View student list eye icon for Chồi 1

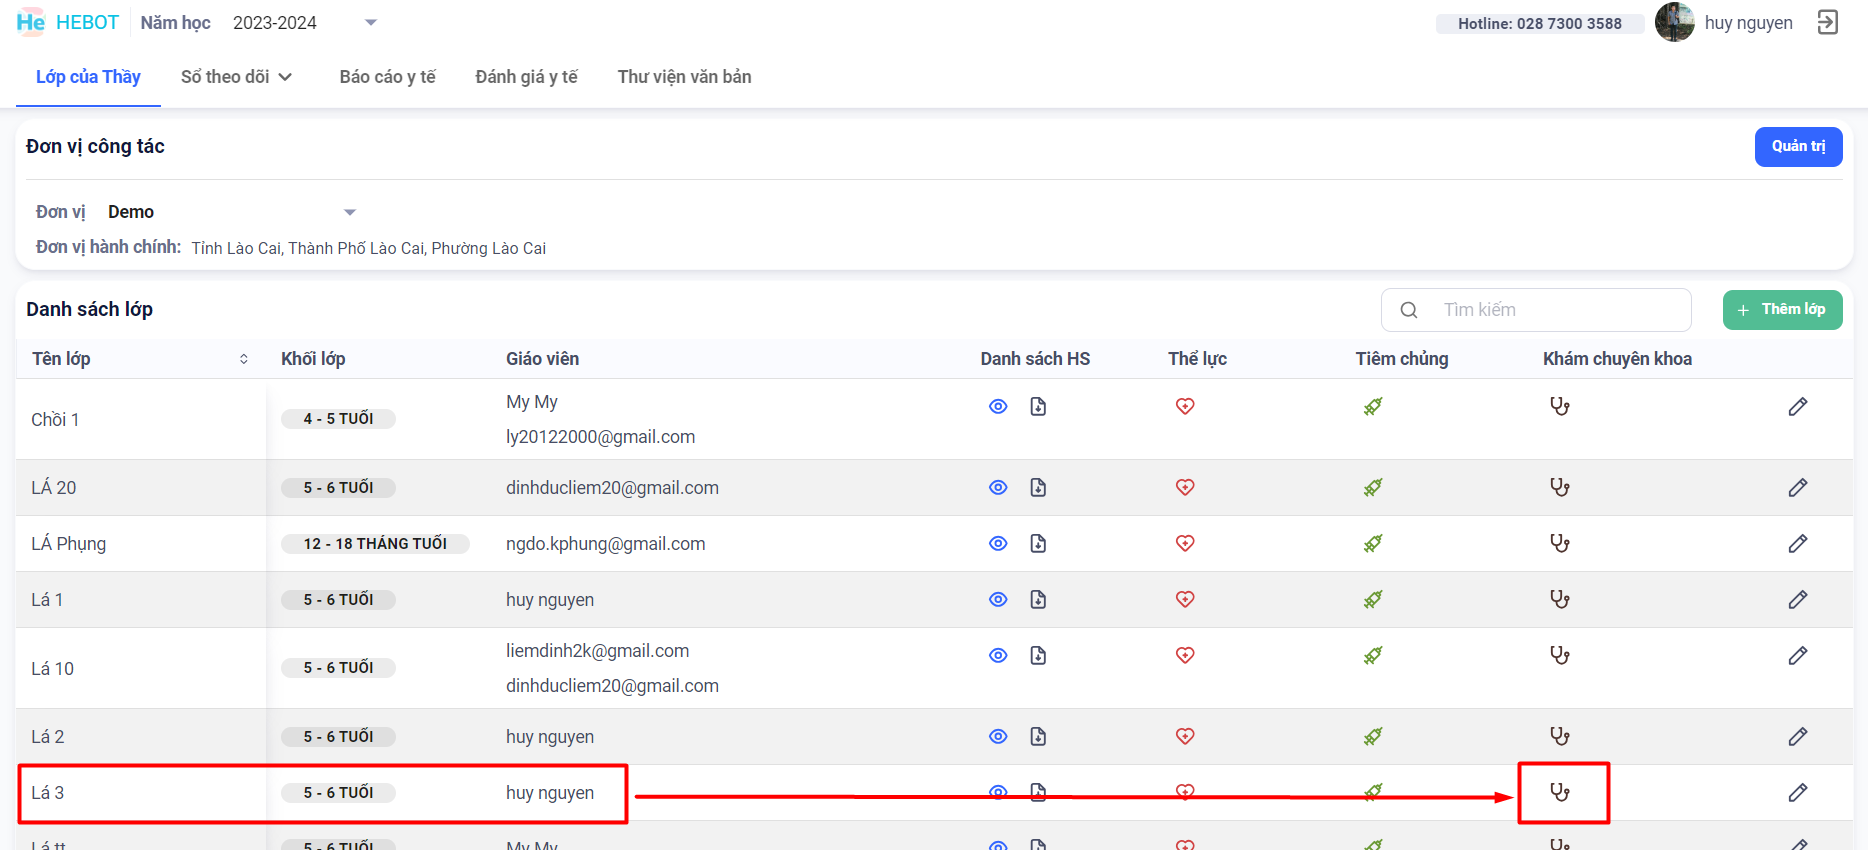pyautogui.click(x=998, y=406)
